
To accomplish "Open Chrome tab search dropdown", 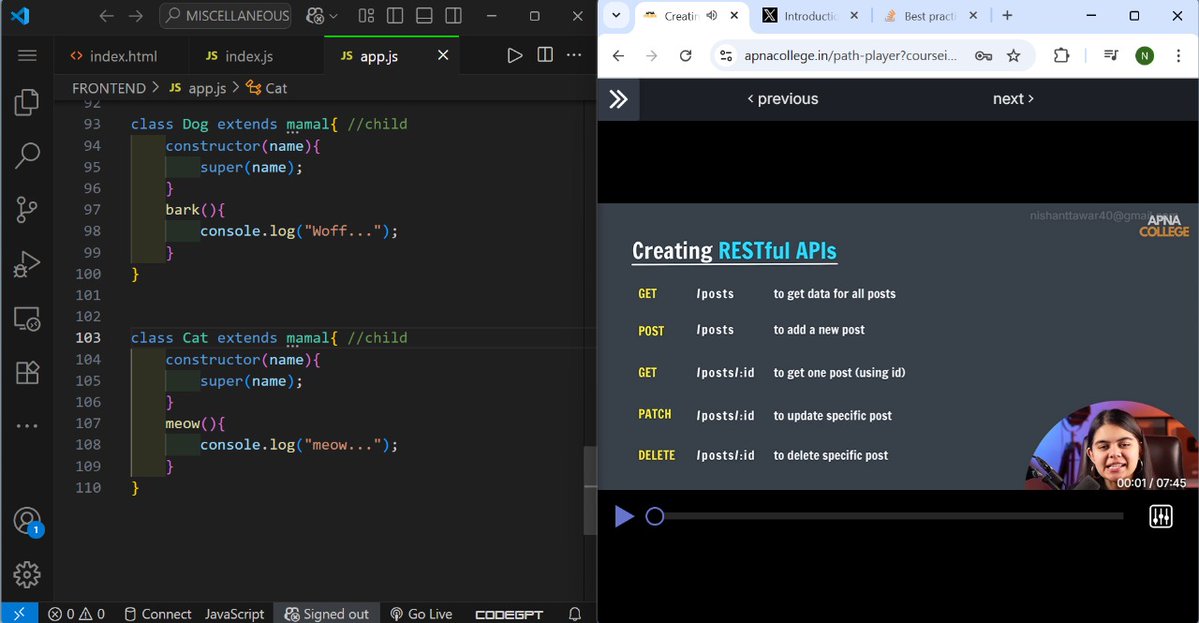I will click(x=616, y=15).
